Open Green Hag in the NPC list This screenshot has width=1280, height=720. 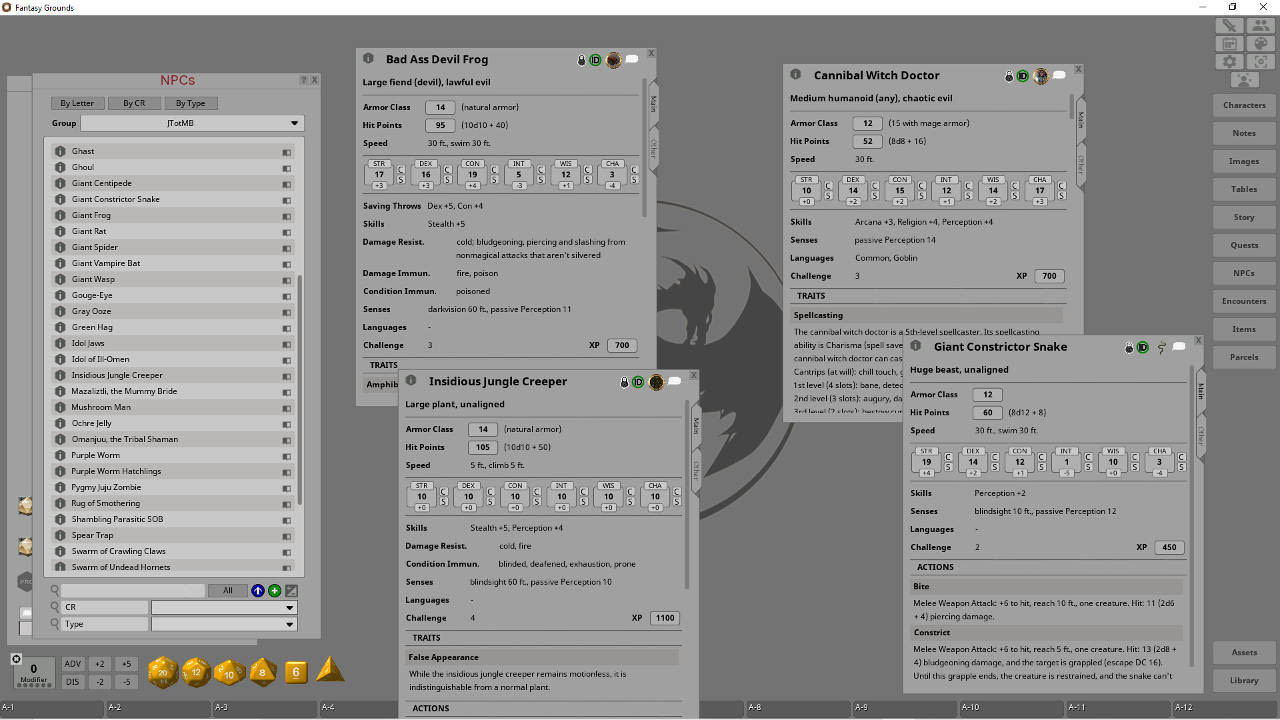[x=92, y=327]
